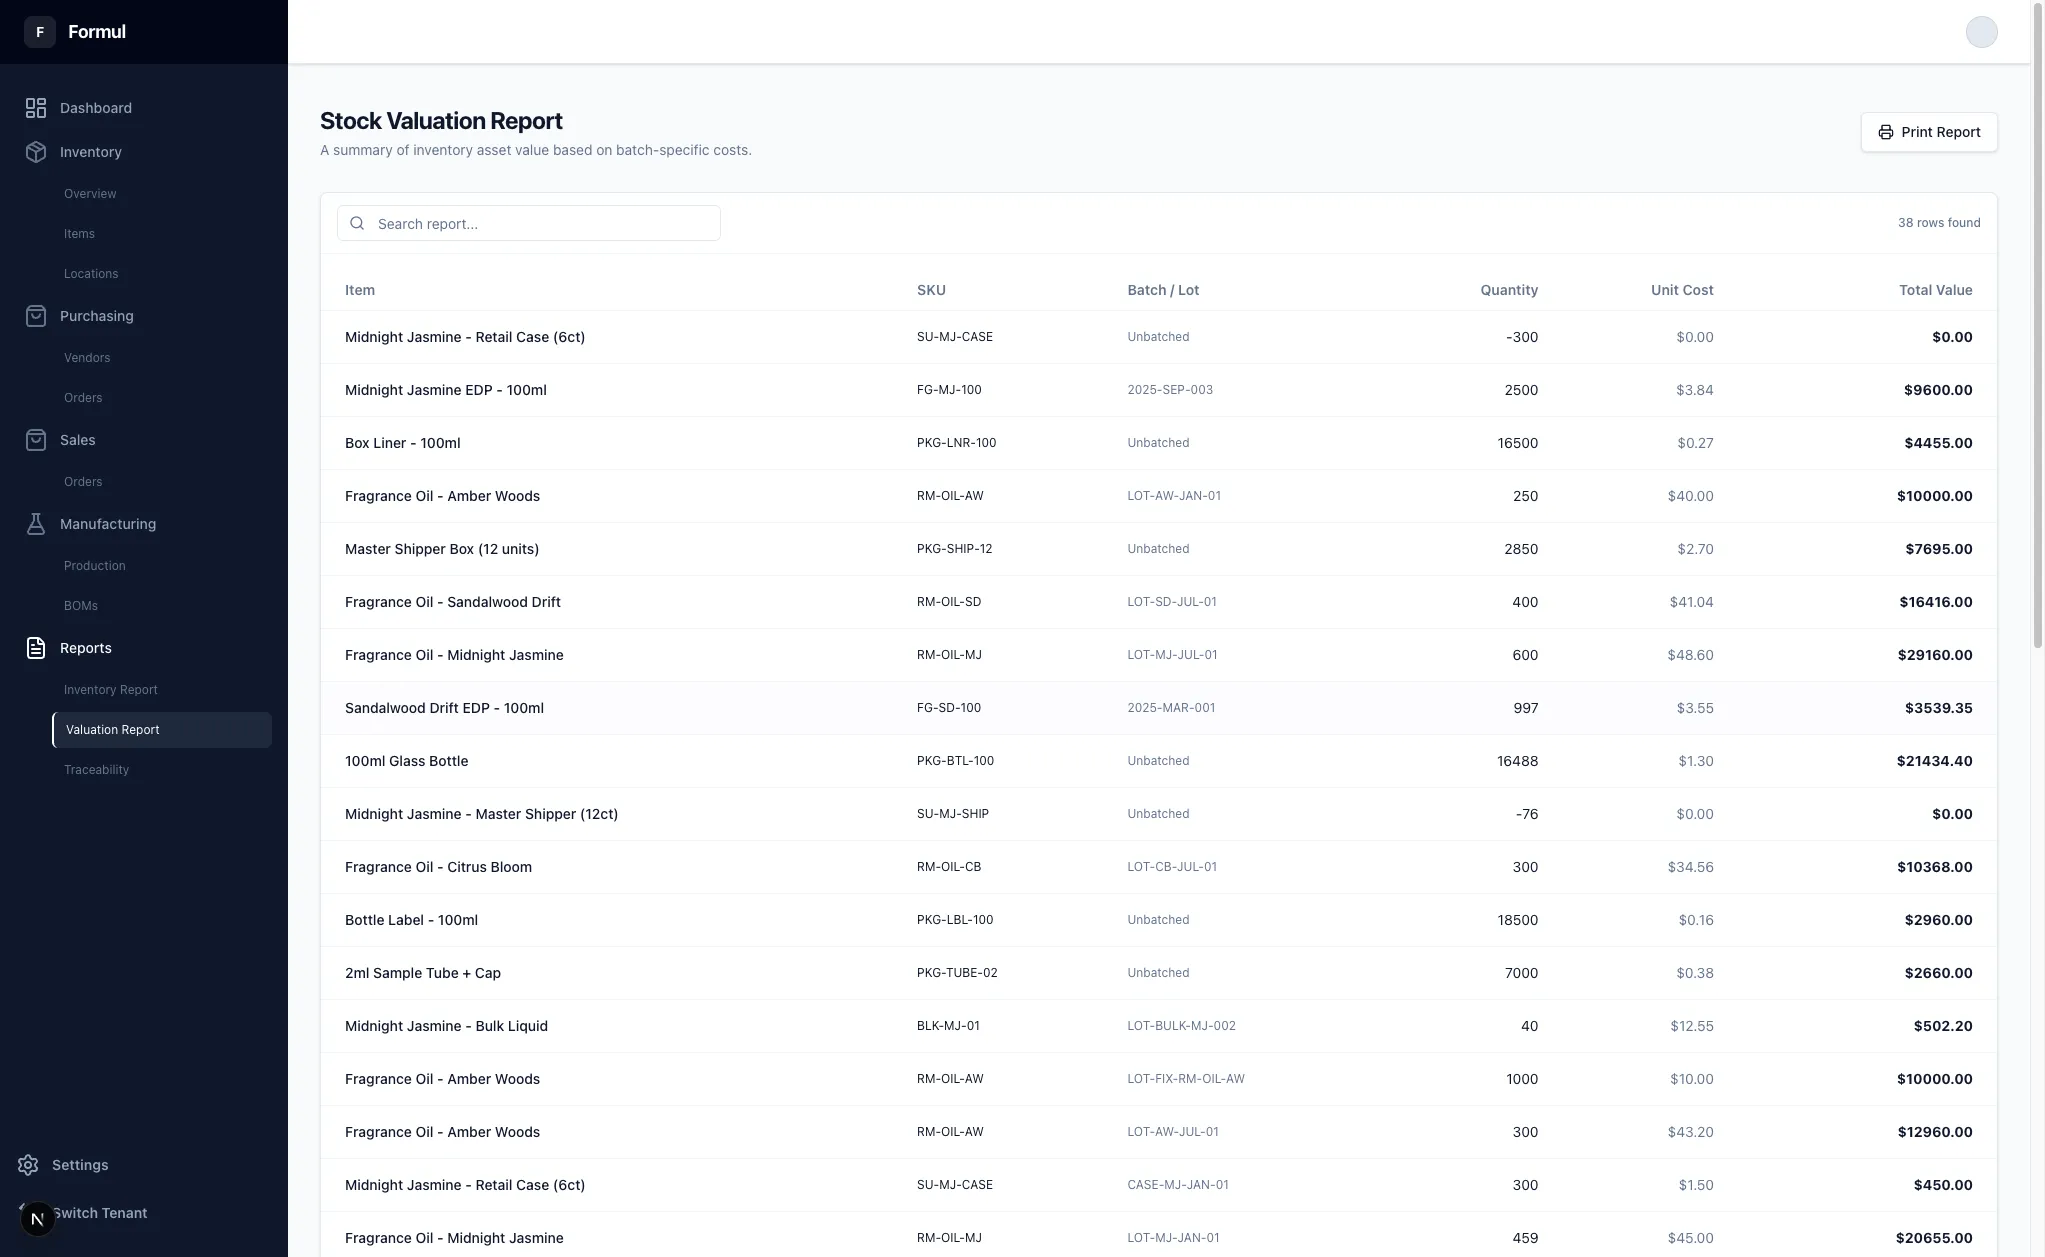This screenshot has height=1257, width=2045.
Task: Open Inventory Report in sidebar
Action: point(111,690)
